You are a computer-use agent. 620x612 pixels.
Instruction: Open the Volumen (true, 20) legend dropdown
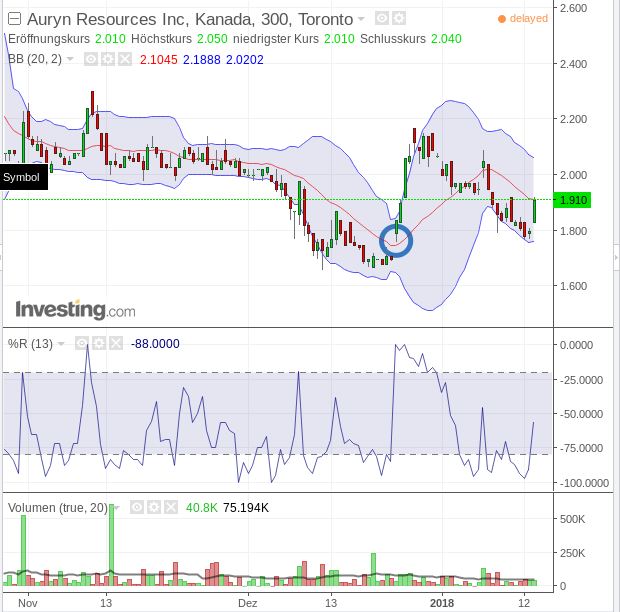click(x=116, y=508)
